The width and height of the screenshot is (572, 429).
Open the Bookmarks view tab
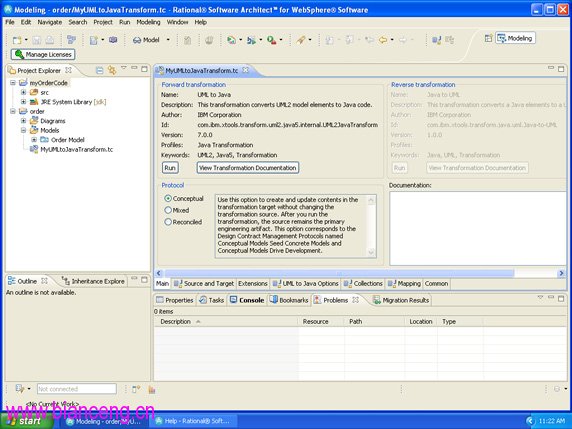click(289, 300)
